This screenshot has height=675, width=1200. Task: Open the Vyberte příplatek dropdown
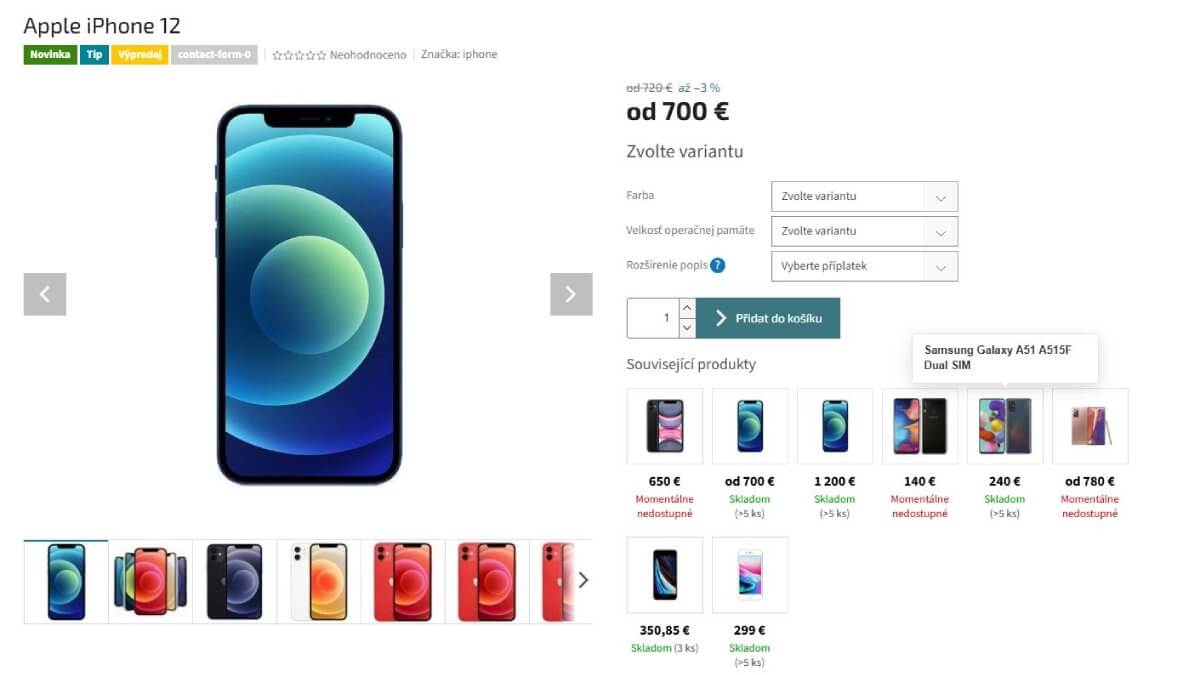click(864, 266)
